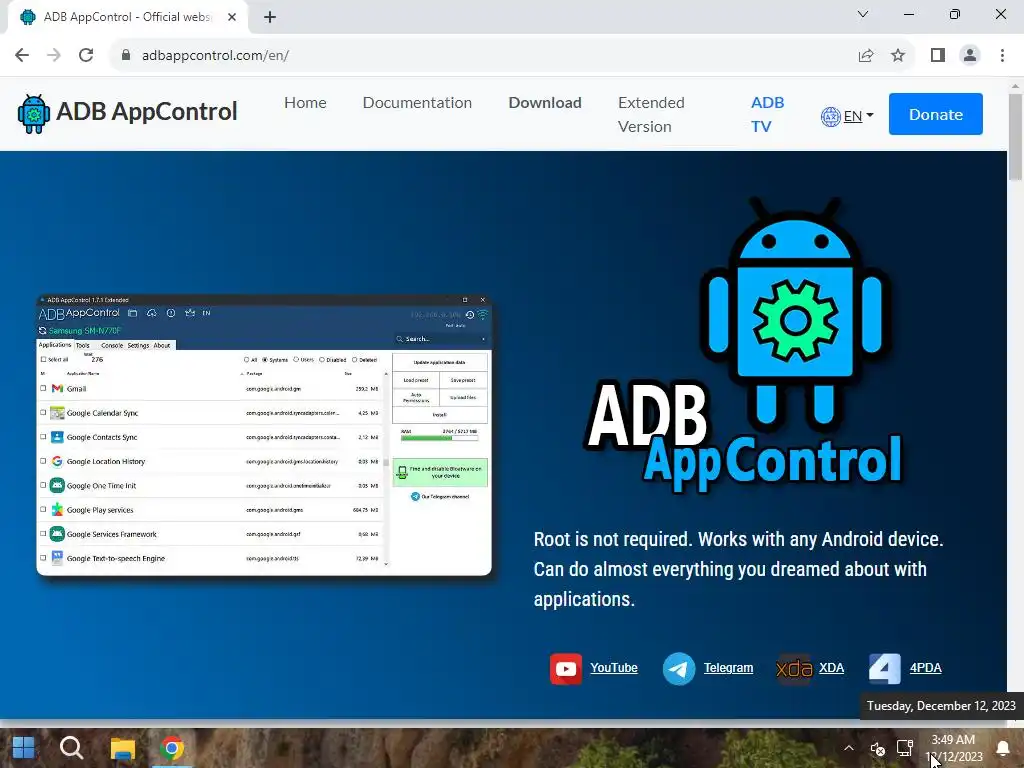Close the ADB AppControl browser tab
Screen dimensions: 1024x768
232,17
